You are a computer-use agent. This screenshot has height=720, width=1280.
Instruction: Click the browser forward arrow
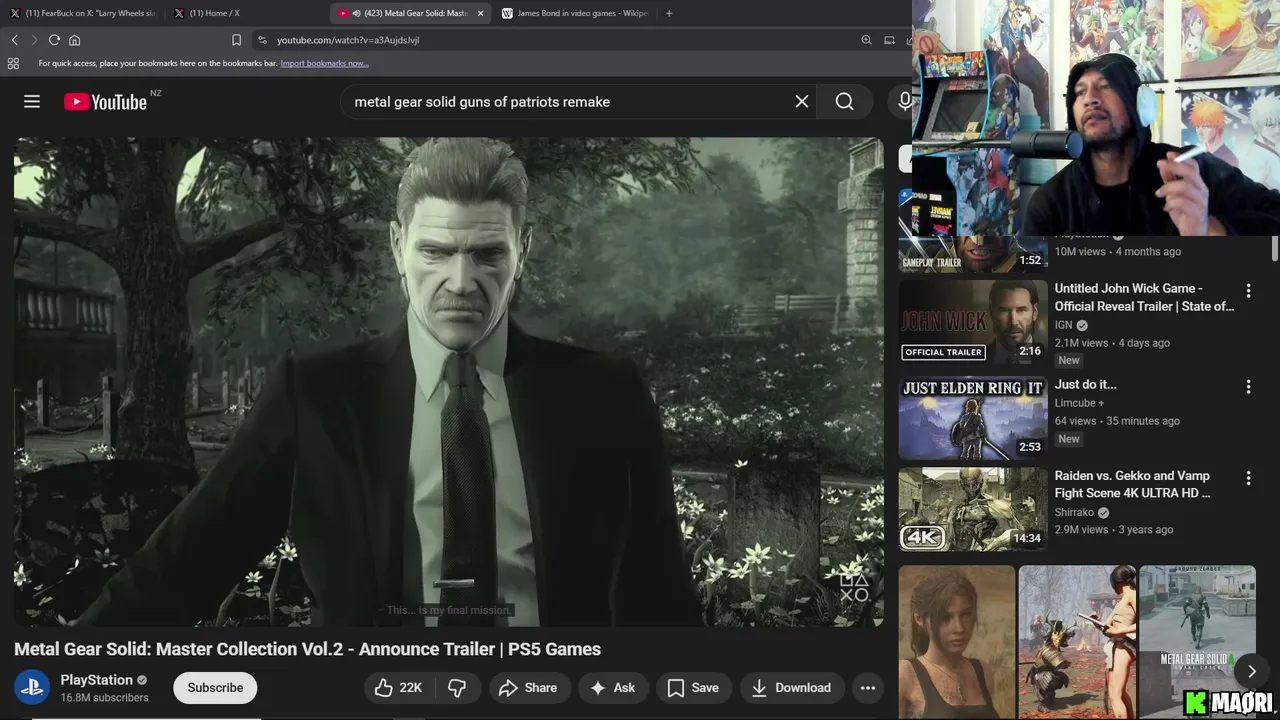click(34, 40)
